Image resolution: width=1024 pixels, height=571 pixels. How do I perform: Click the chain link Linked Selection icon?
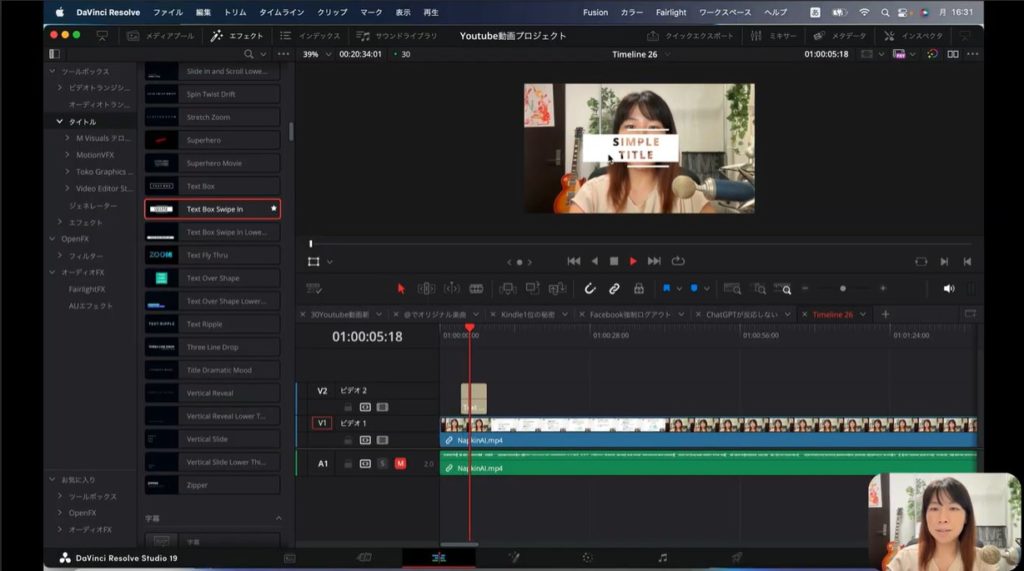pos(614,288)
